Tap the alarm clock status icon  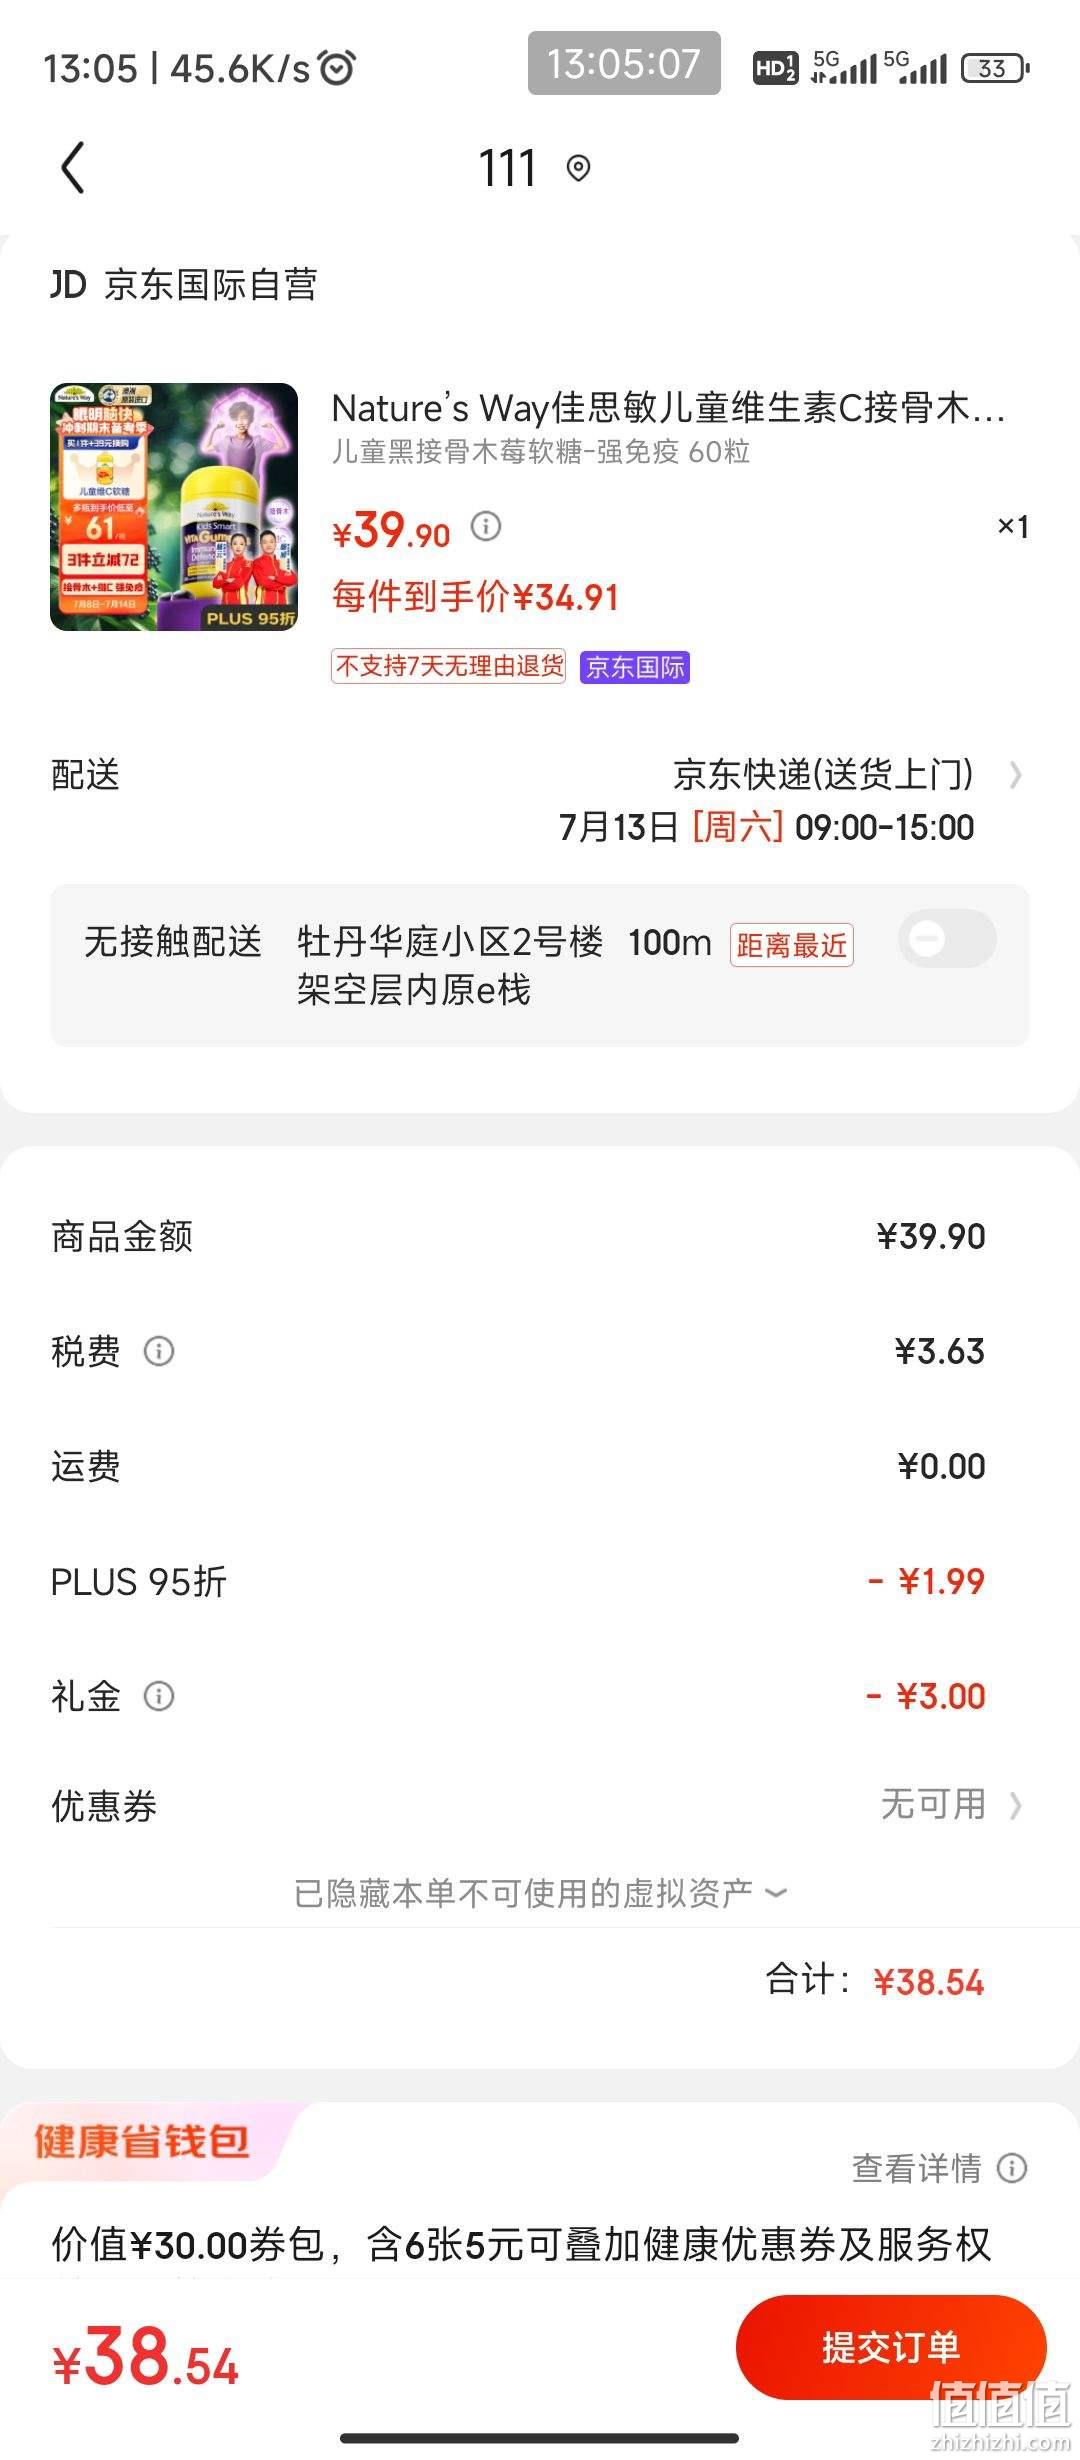click(x=337, y=68)
